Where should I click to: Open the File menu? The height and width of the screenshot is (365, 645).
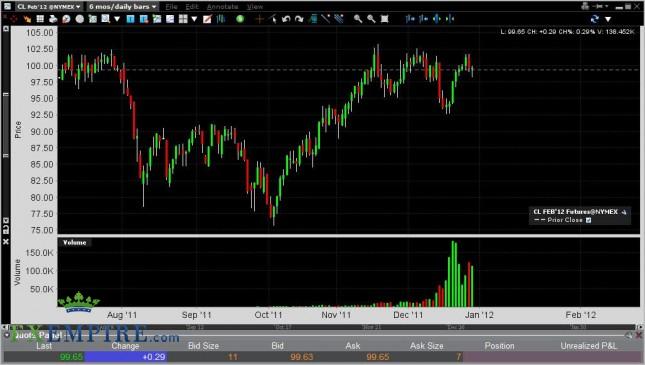(x=171, y=7)
